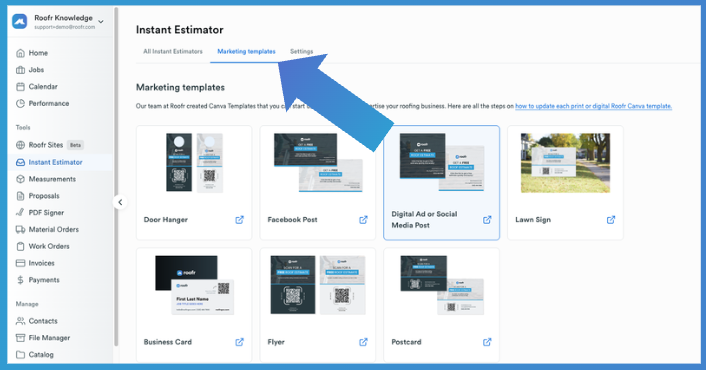Open Digital Ad external link icon

(x=487, y=220)
